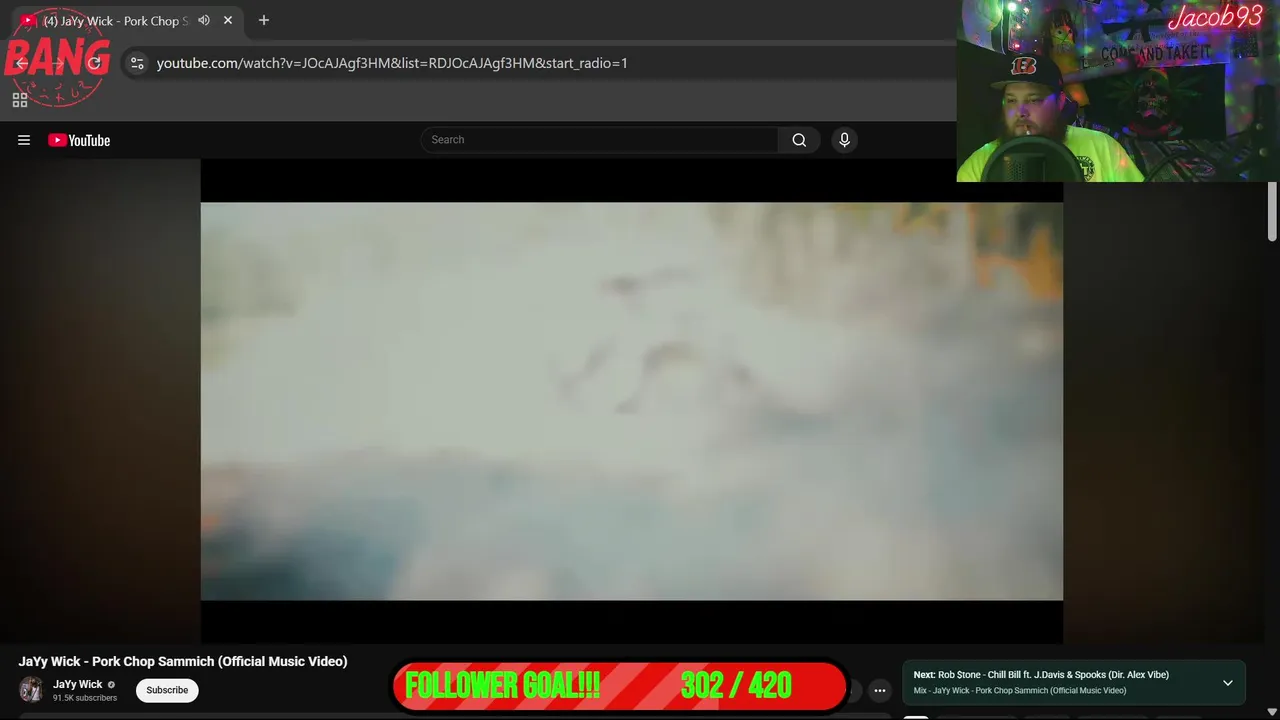Start voice search with microphone icon
The image size is (1280, 720).
click(x=844, y=140)
